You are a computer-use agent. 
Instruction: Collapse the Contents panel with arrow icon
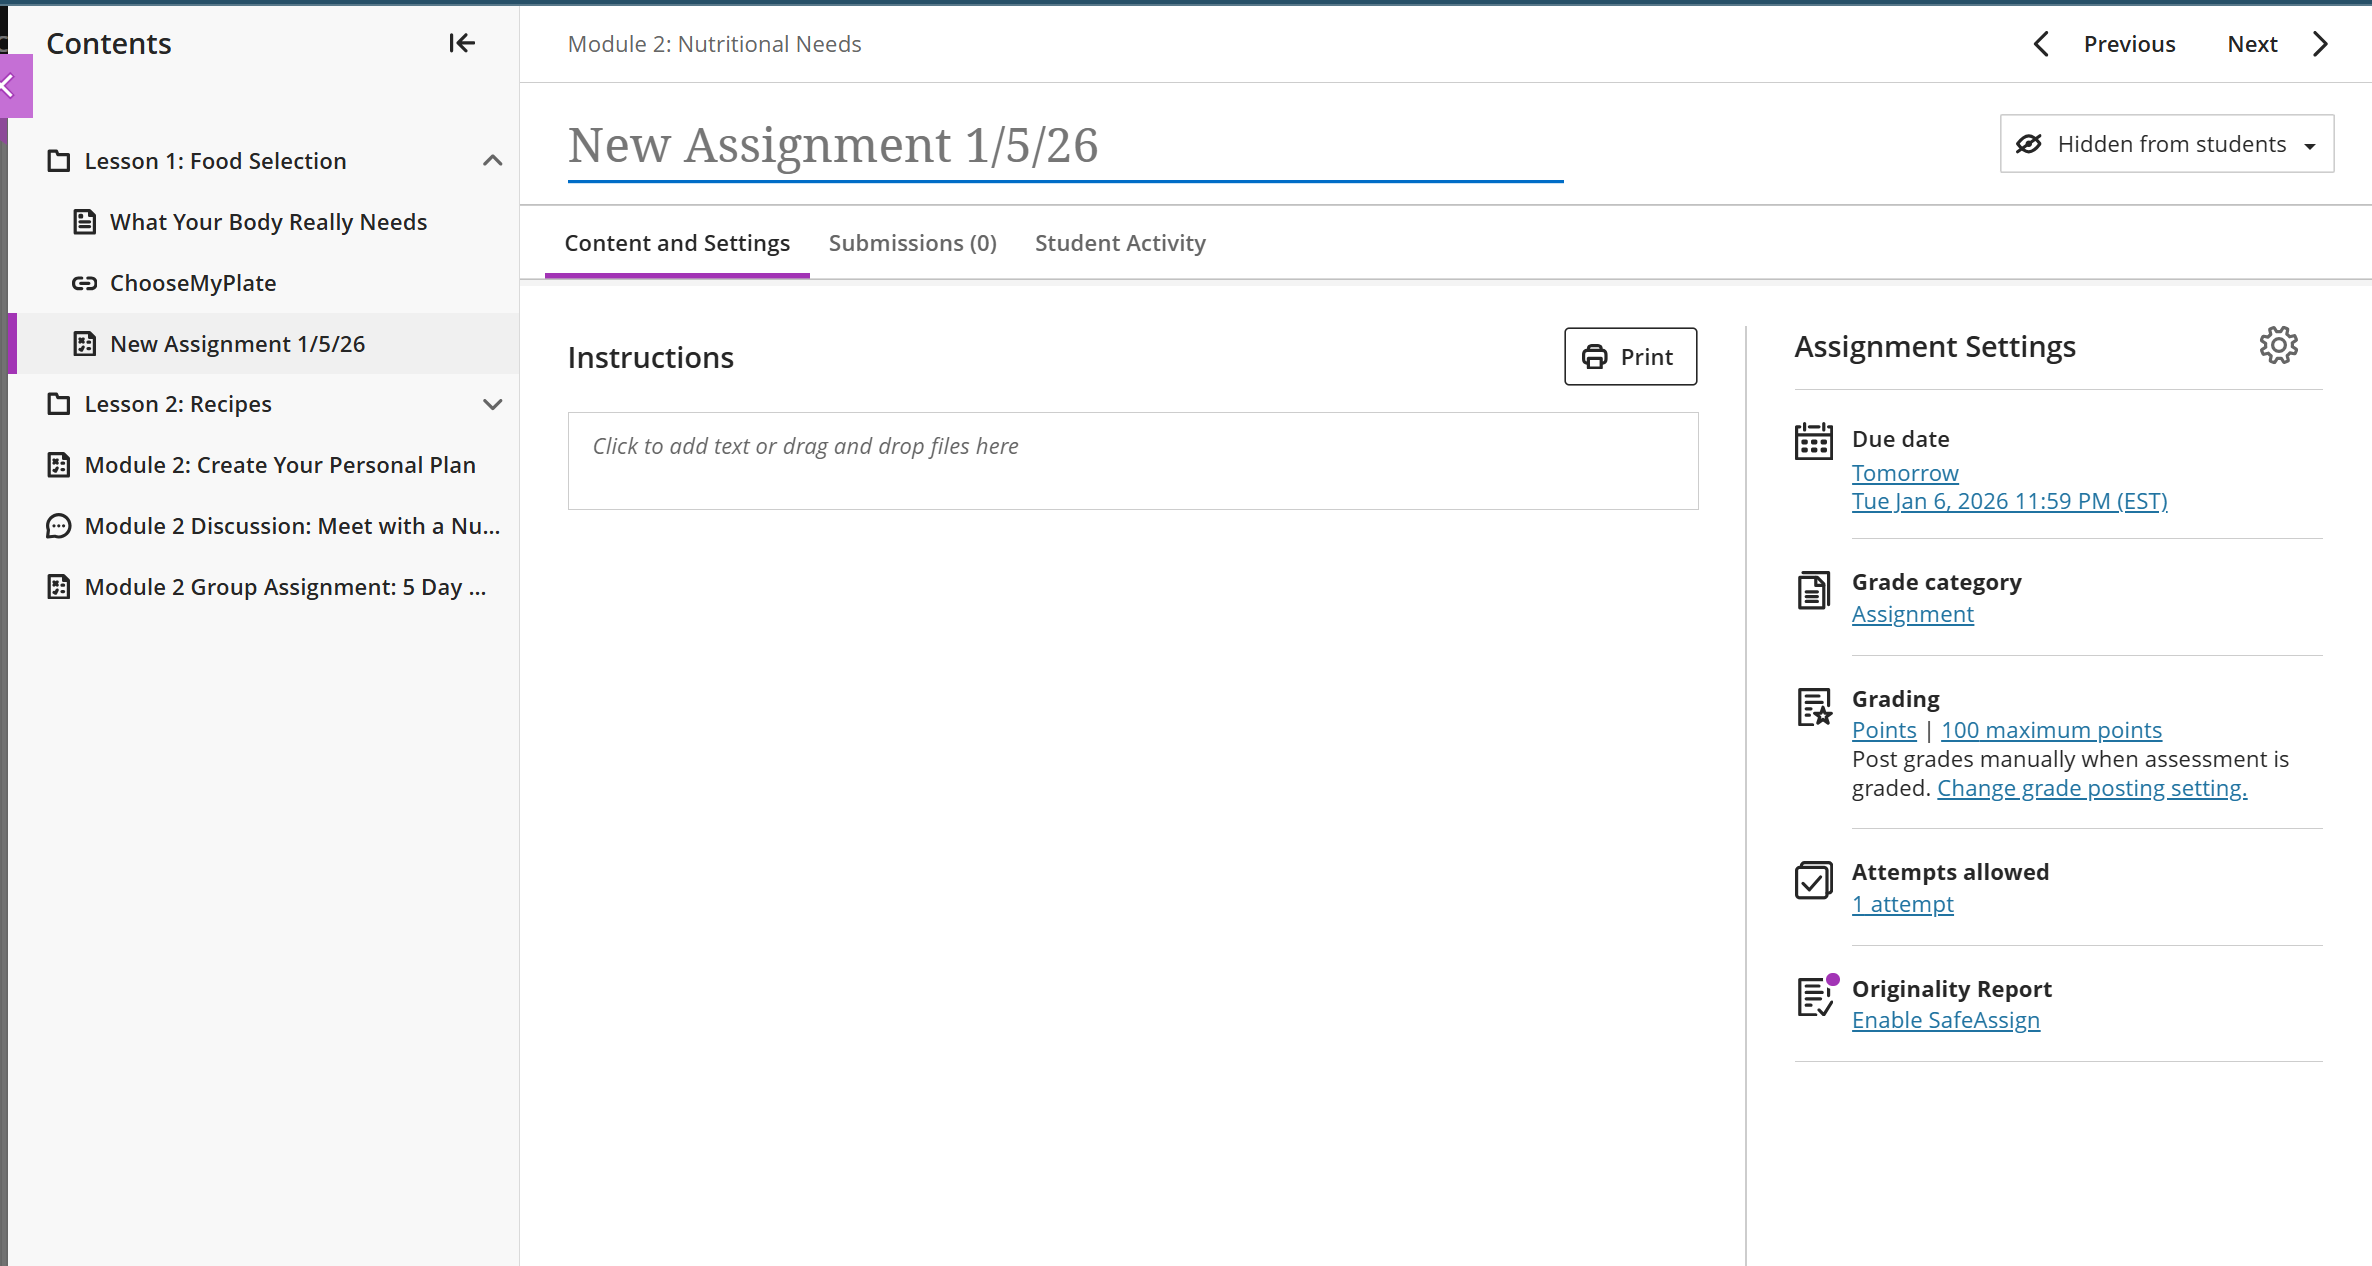pyautogui.click(x=462, y=43)
